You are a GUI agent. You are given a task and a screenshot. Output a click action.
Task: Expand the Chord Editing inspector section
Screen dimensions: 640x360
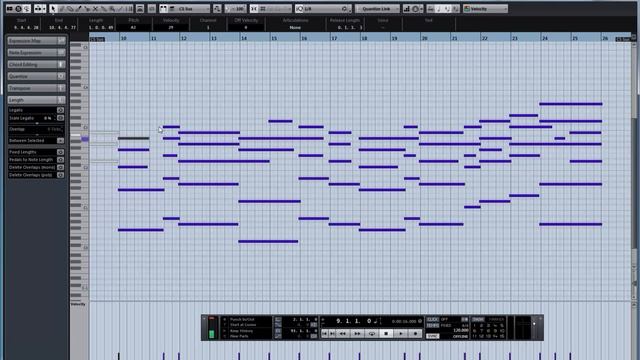36,64
